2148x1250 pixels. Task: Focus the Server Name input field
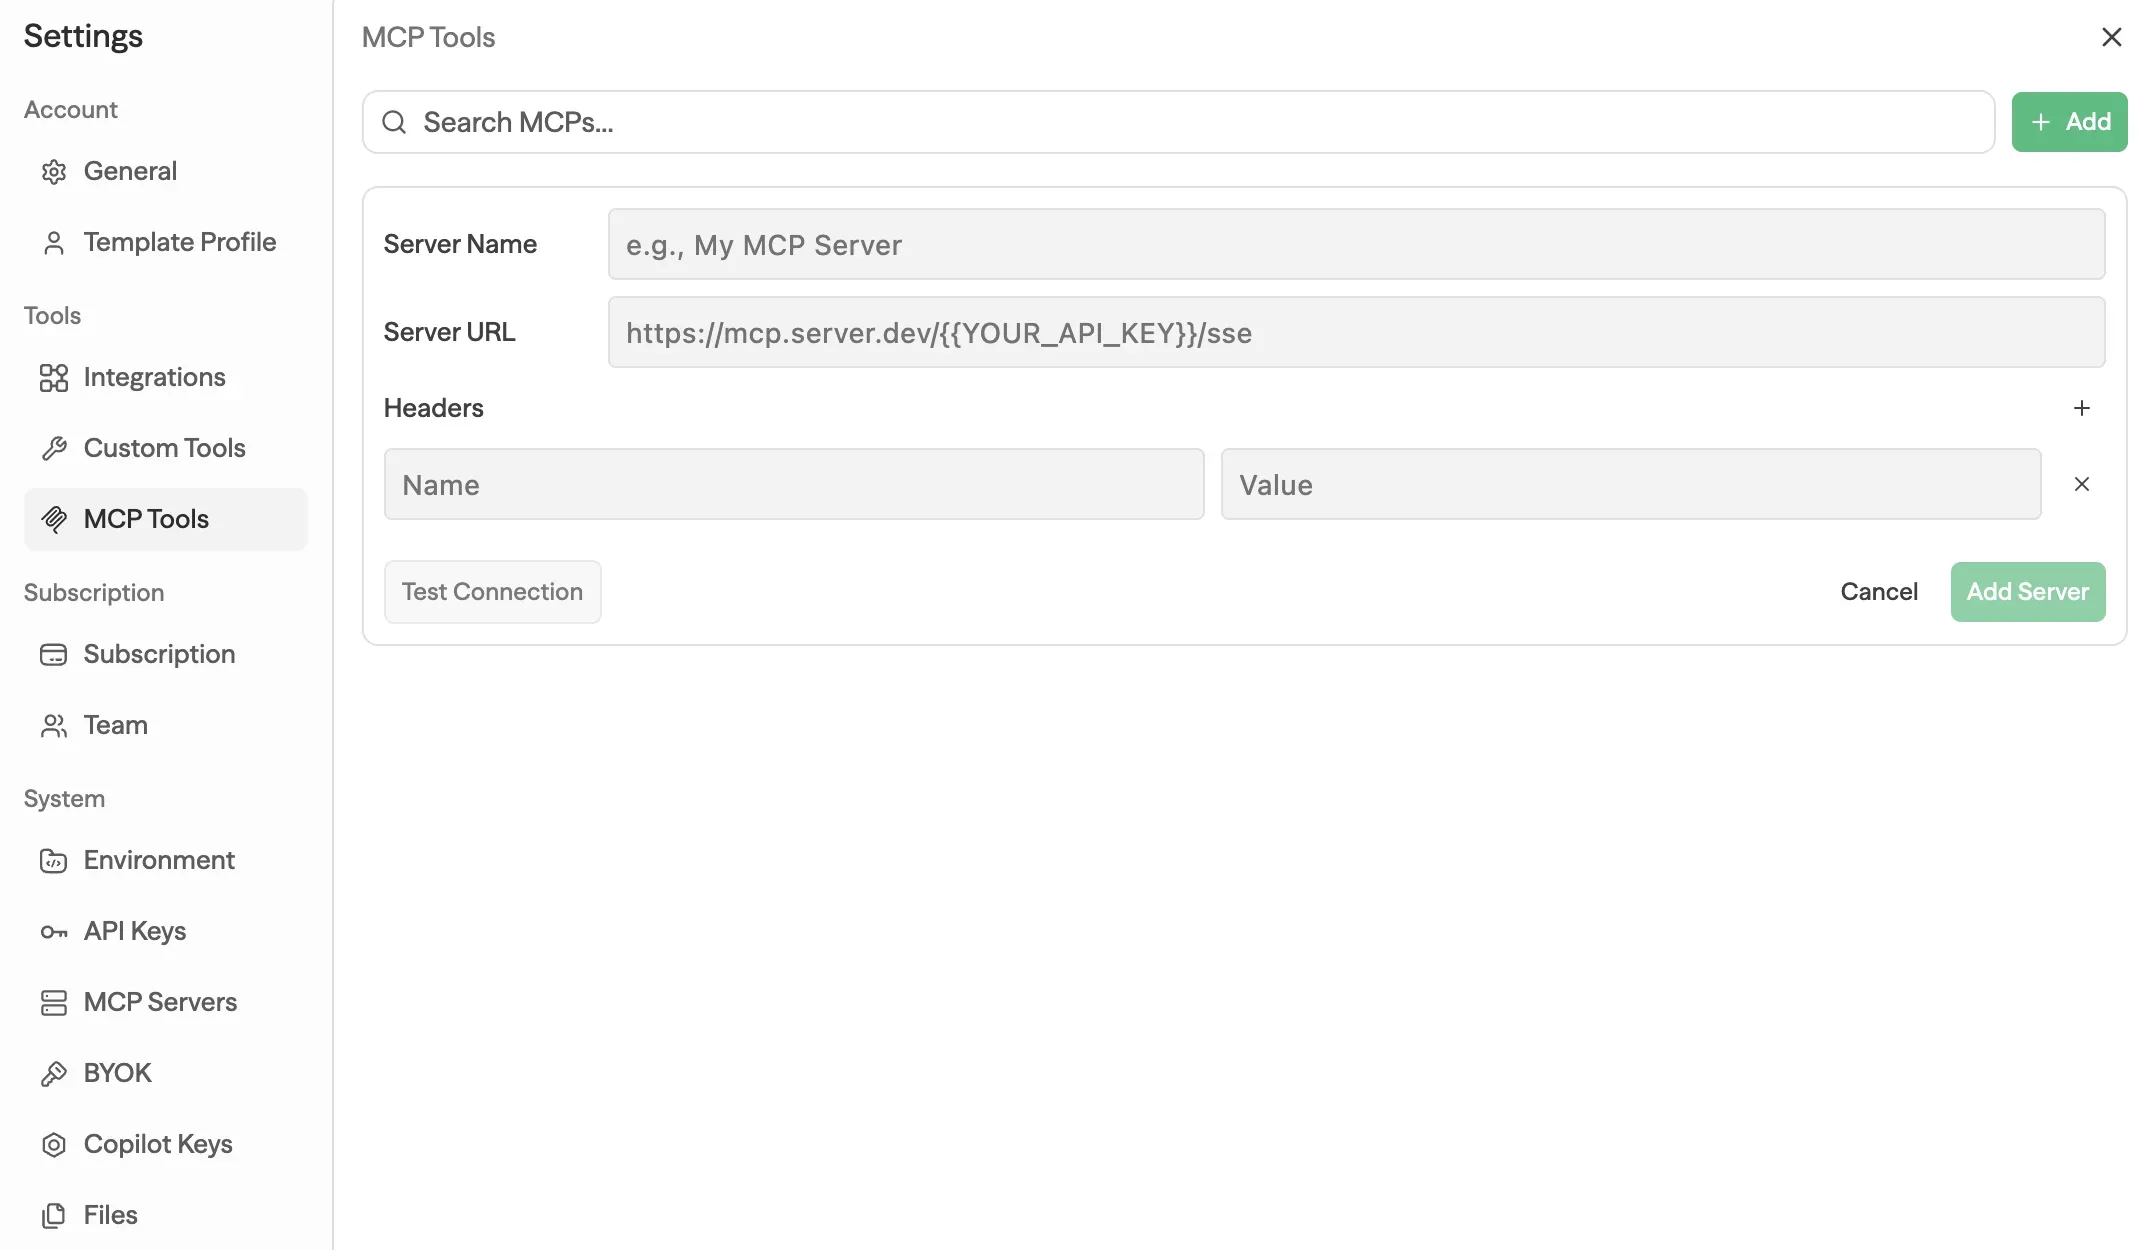pos(1355,244)
